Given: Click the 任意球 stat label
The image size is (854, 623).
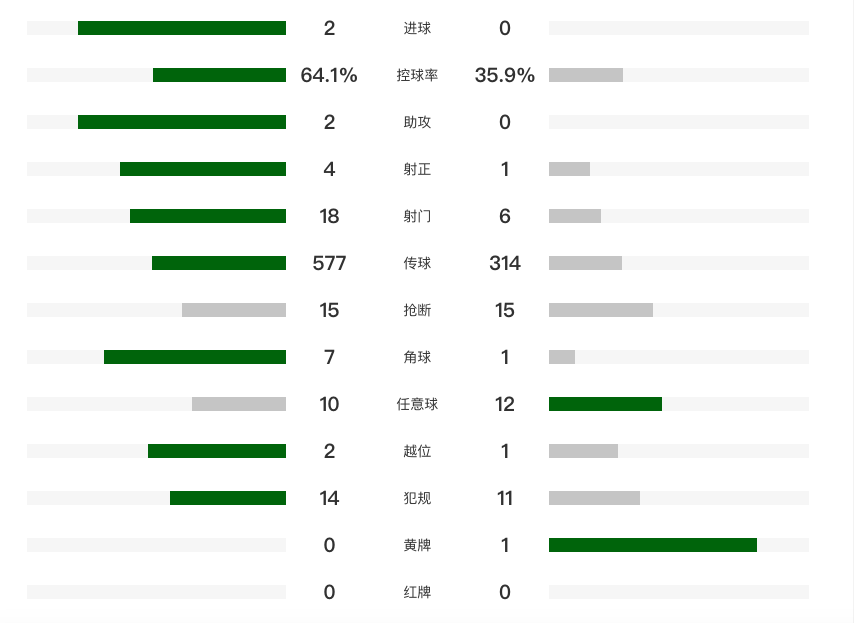Looking at the screenshot, I should pyautogui.click(x=417, y=404).
